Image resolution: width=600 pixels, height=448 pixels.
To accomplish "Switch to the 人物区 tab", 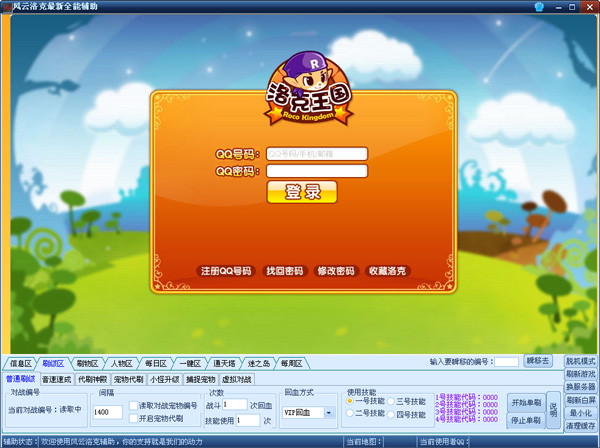I will tap(121, 363).
